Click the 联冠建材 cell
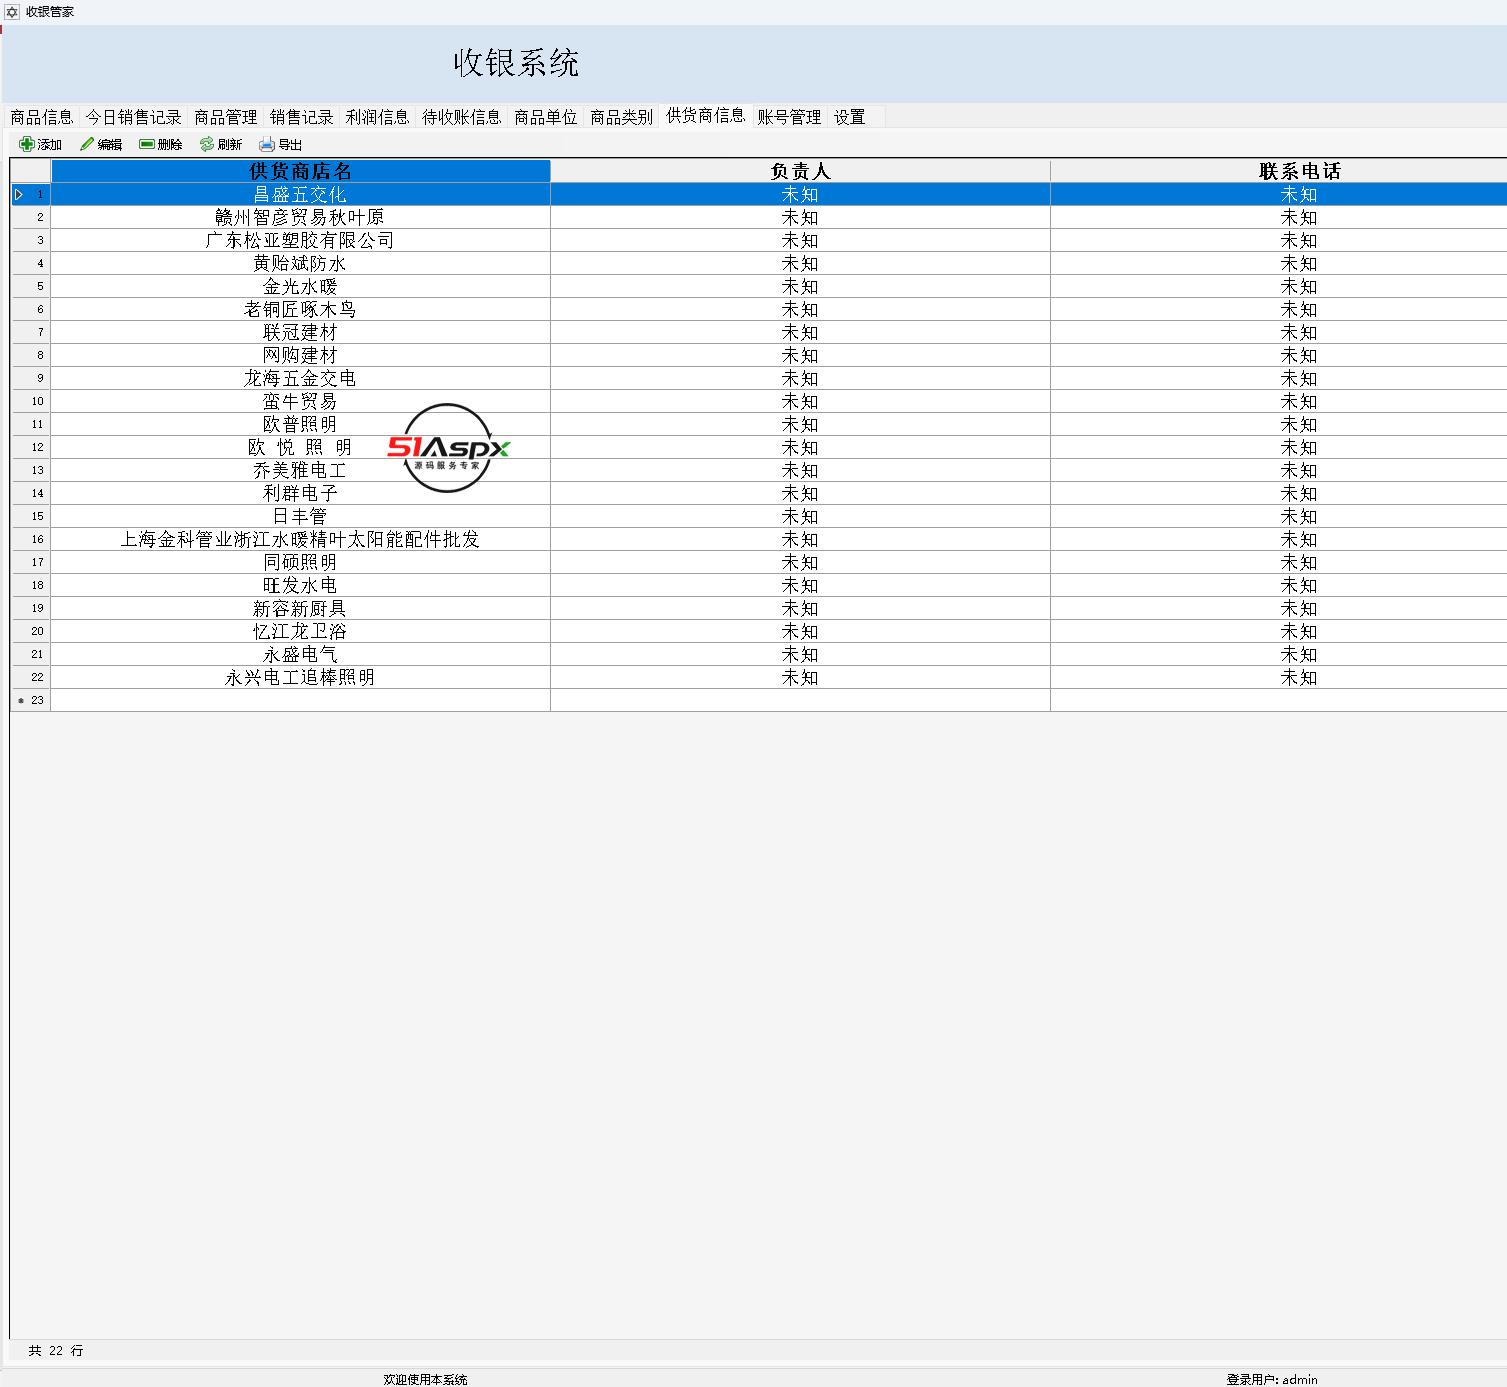The height and width of the screenshot is (1387, 1507). click(x=300, y=332)
